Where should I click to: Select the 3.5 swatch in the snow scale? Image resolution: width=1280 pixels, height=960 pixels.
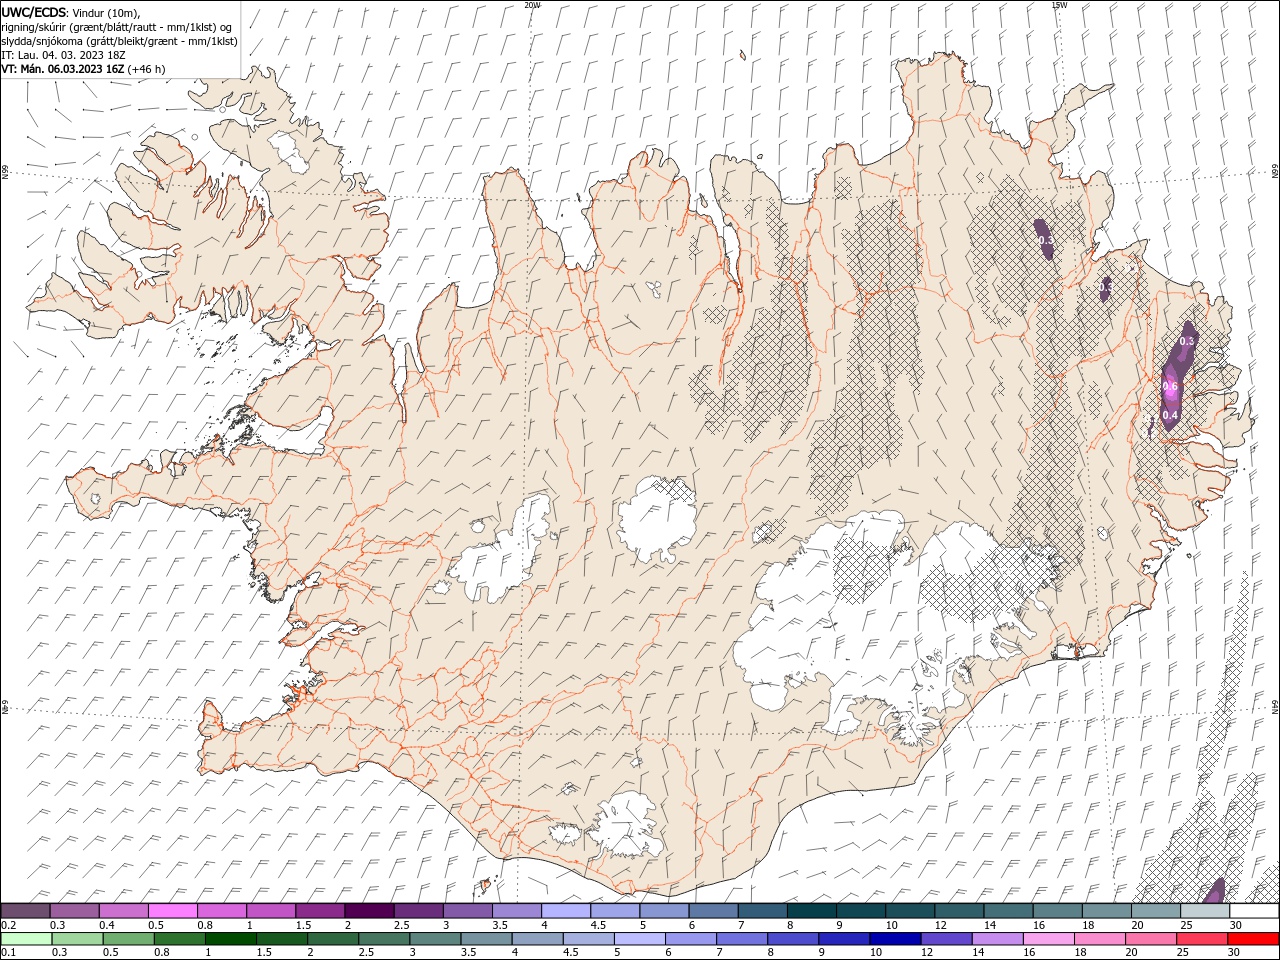click(517, 911)
